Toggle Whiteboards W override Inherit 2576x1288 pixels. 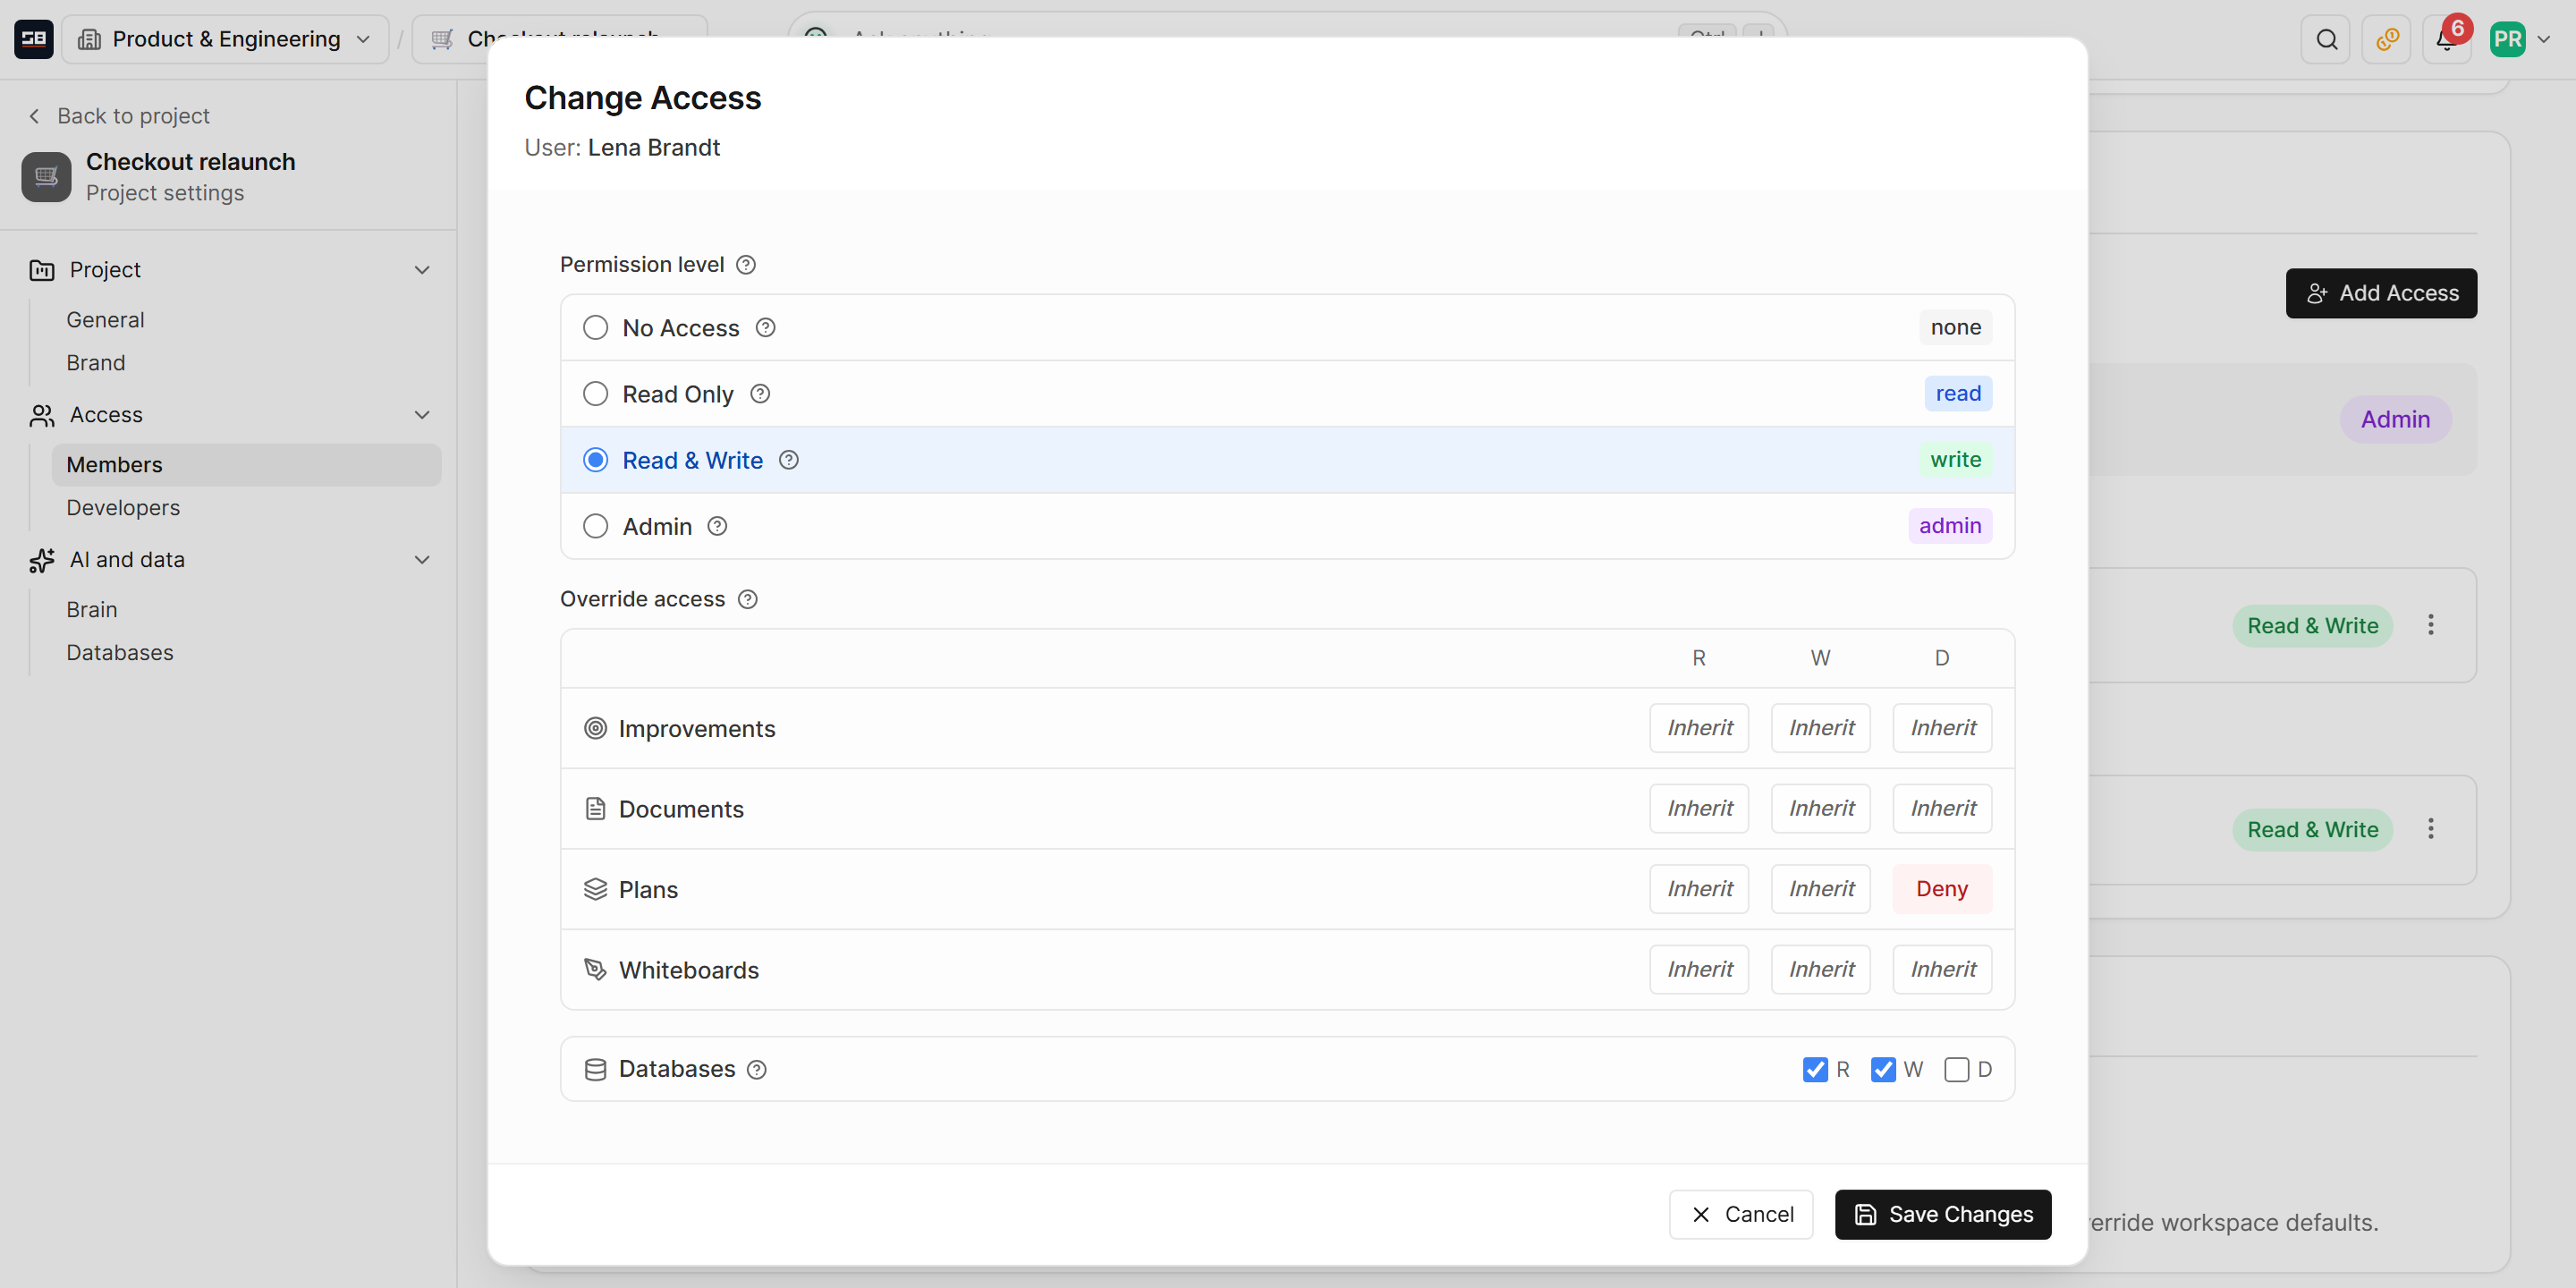pos(1821,970)
